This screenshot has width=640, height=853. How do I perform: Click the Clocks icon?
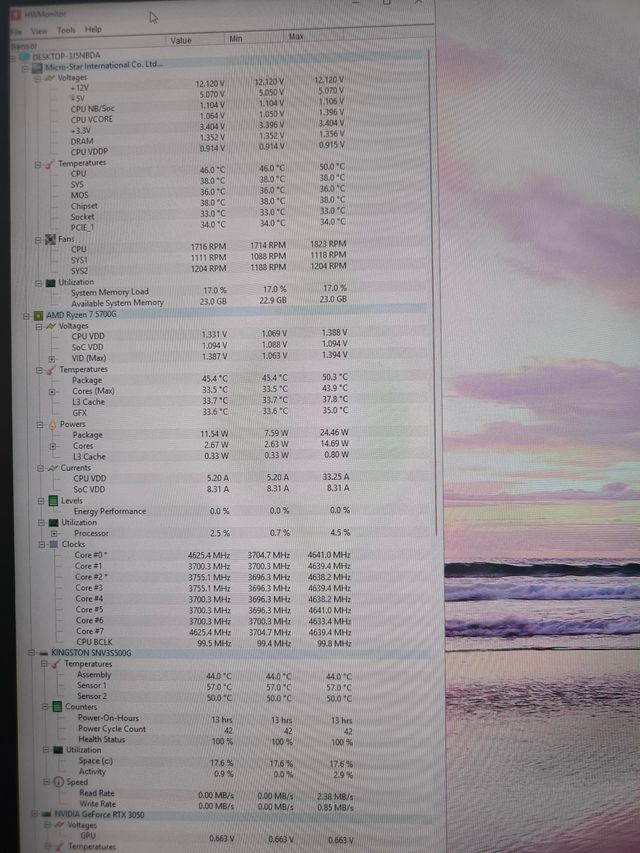54,544
